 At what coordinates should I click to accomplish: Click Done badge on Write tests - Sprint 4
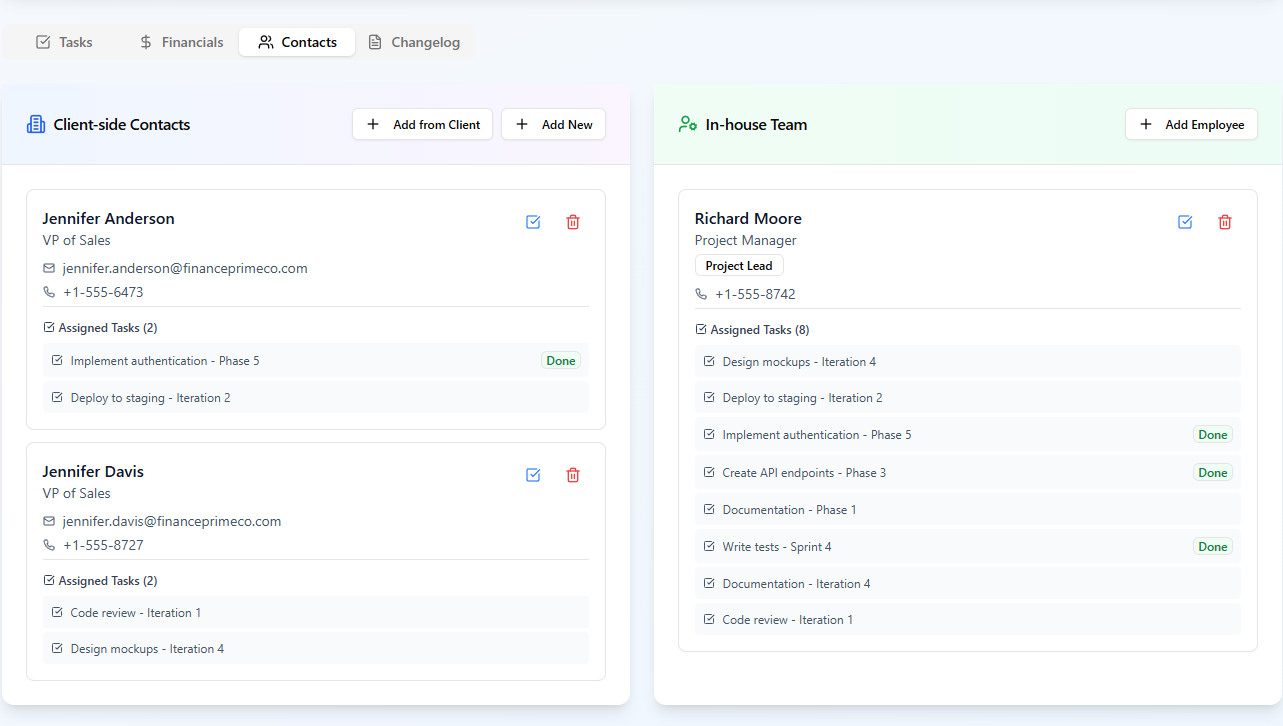[x=1213, y=546]
